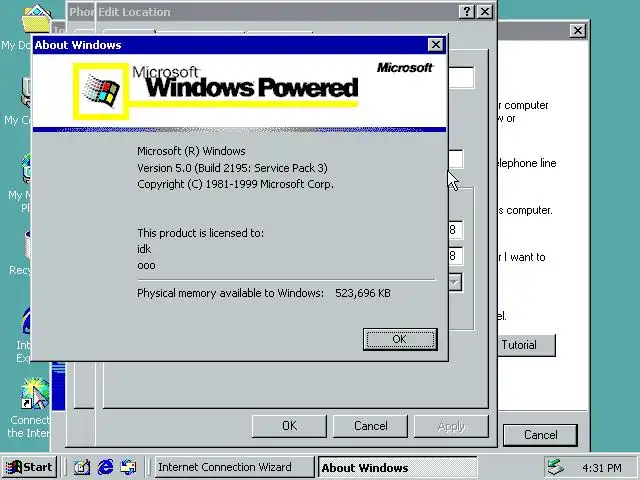Viewport: 640px width, 480px height.
Task: Cancel the Internet Connection Wizard
Action: [540, 435]
